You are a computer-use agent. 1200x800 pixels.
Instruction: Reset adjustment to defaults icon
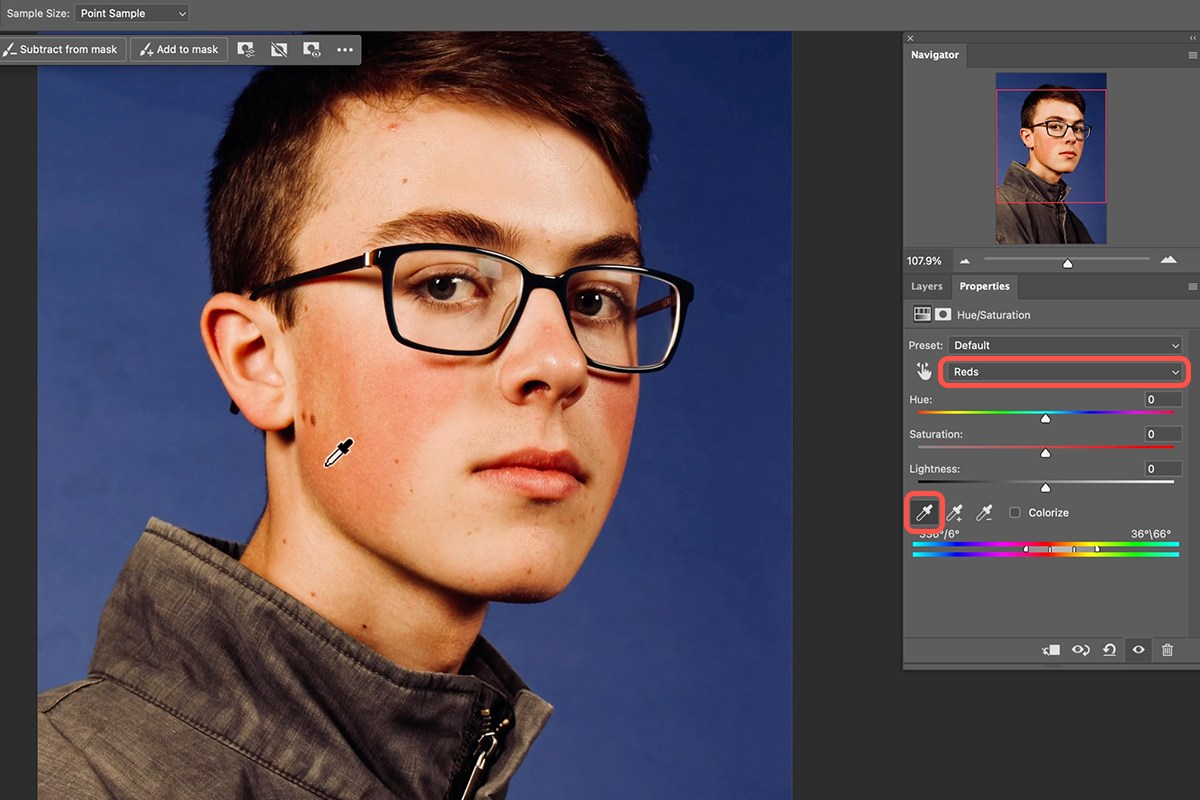1109,650
